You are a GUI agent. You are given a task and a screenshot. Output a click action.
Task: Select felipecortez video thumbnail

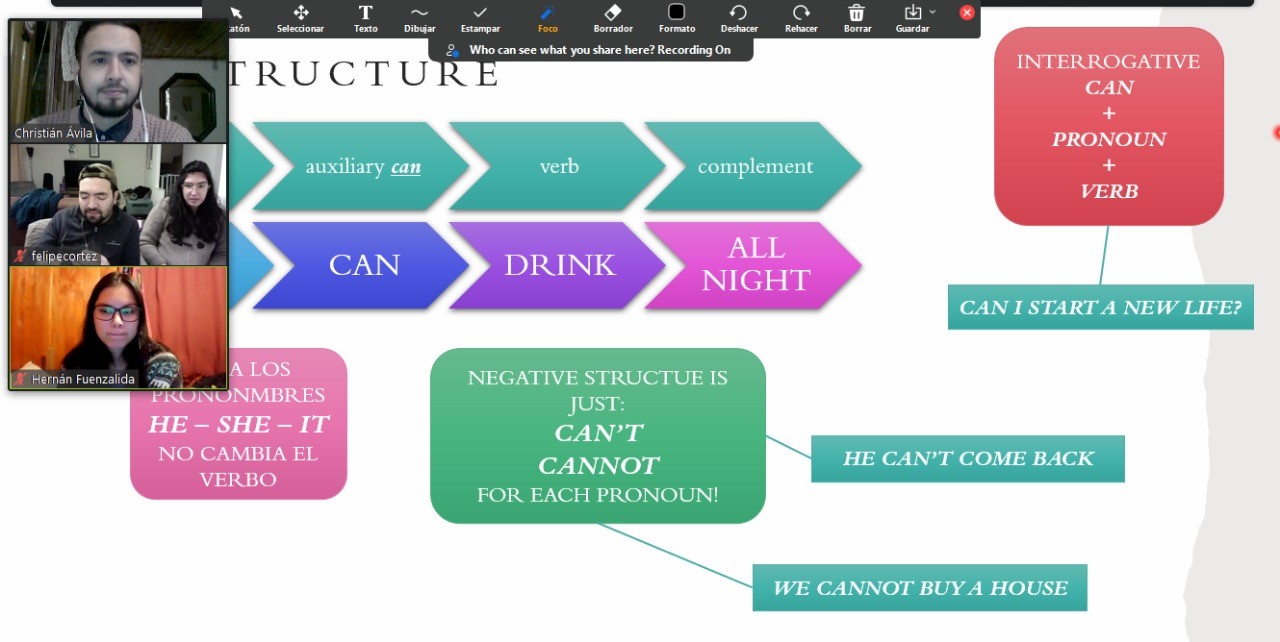(118, 205)
